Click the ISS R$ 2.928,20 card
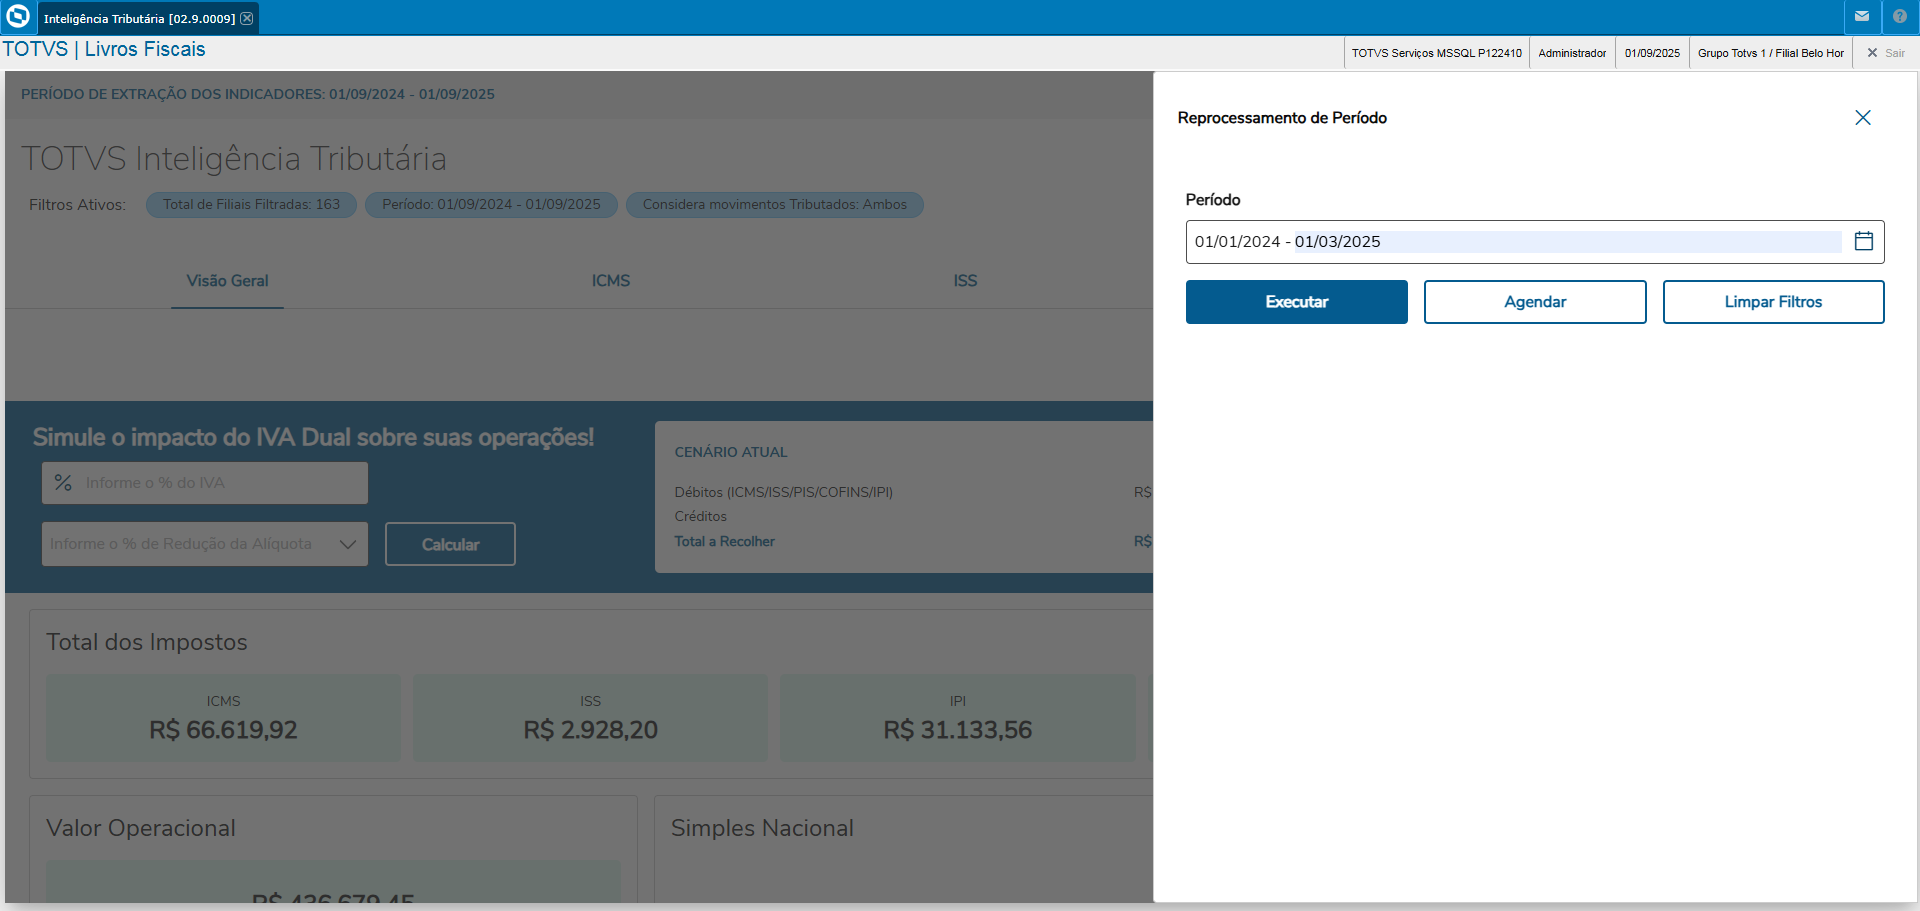Screen dimensions: 1920x911 590,718
